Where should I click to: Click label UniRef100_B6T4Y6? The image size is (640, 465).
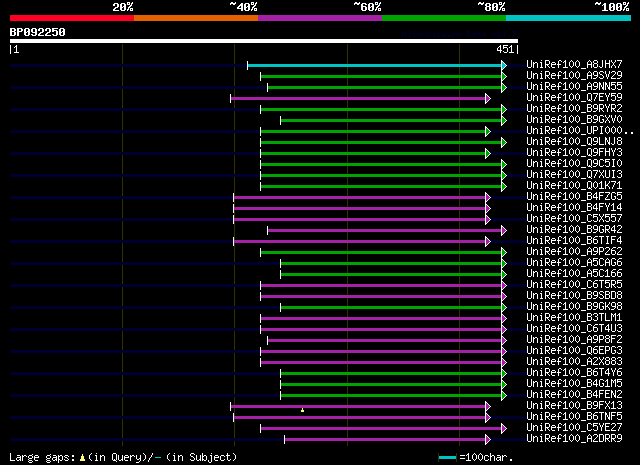pos(574,373)
